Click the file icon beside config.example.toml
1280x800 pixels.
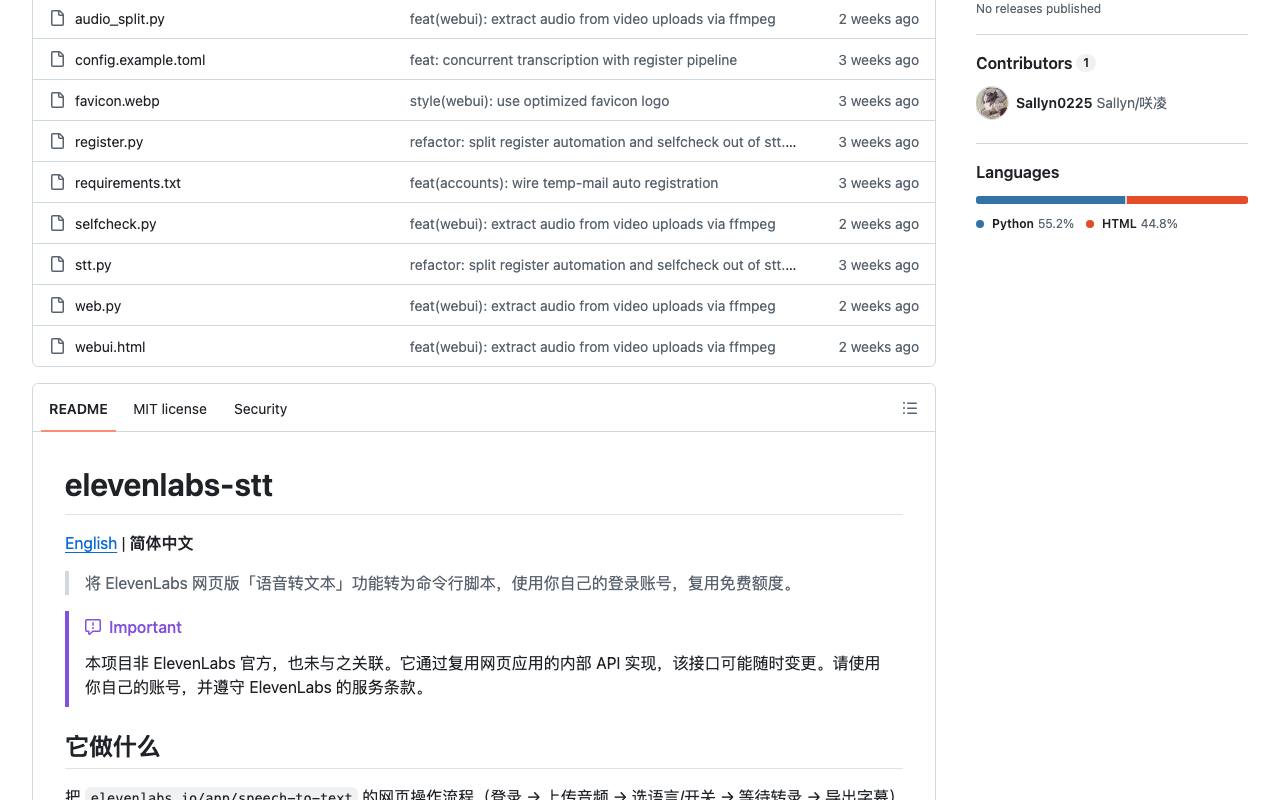[x=57, y=59]
